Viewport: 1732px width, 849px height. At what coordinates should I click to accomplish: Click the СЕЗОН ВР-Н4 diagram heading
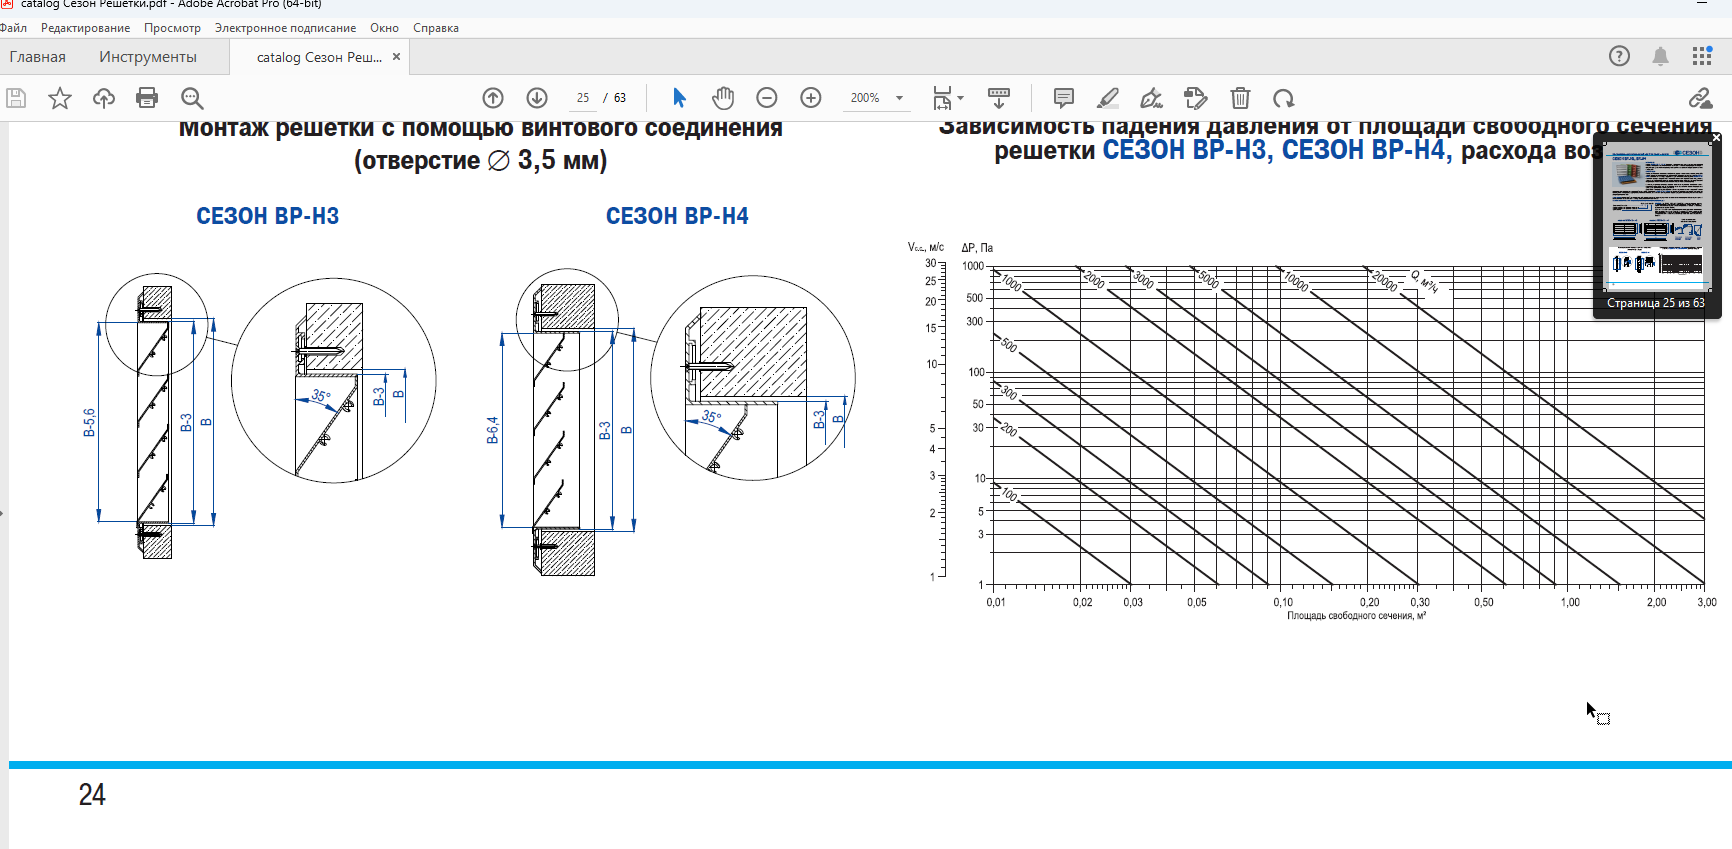point(677,216)
